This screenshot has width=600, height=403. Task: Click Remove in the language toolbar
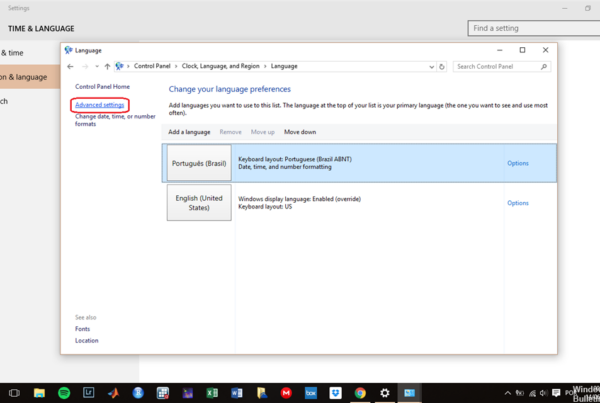pyautogui.click(x=230, y=132)
